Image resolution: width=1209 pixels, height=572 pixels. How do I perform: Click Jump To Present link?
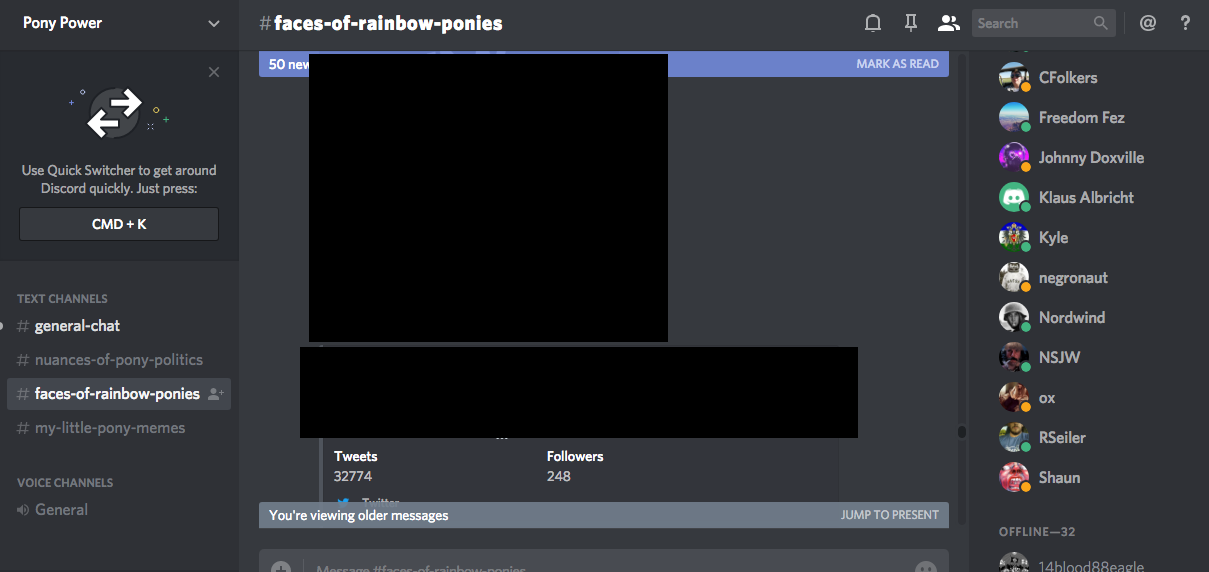tap(889, 515)
